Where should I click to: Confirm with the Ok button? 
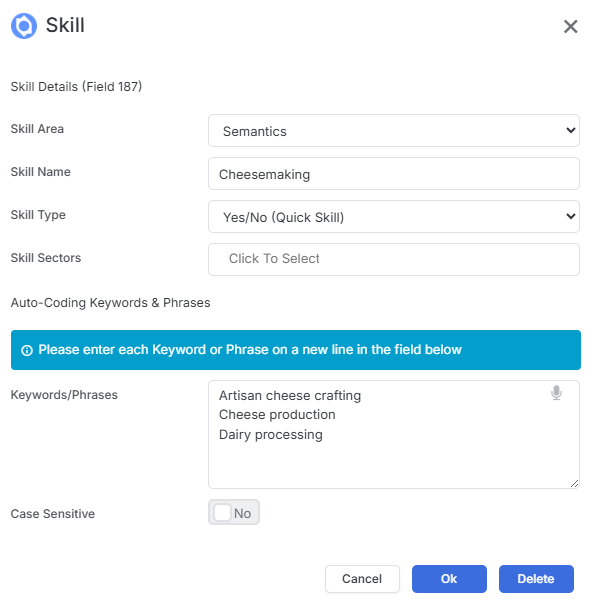[449, 579]
